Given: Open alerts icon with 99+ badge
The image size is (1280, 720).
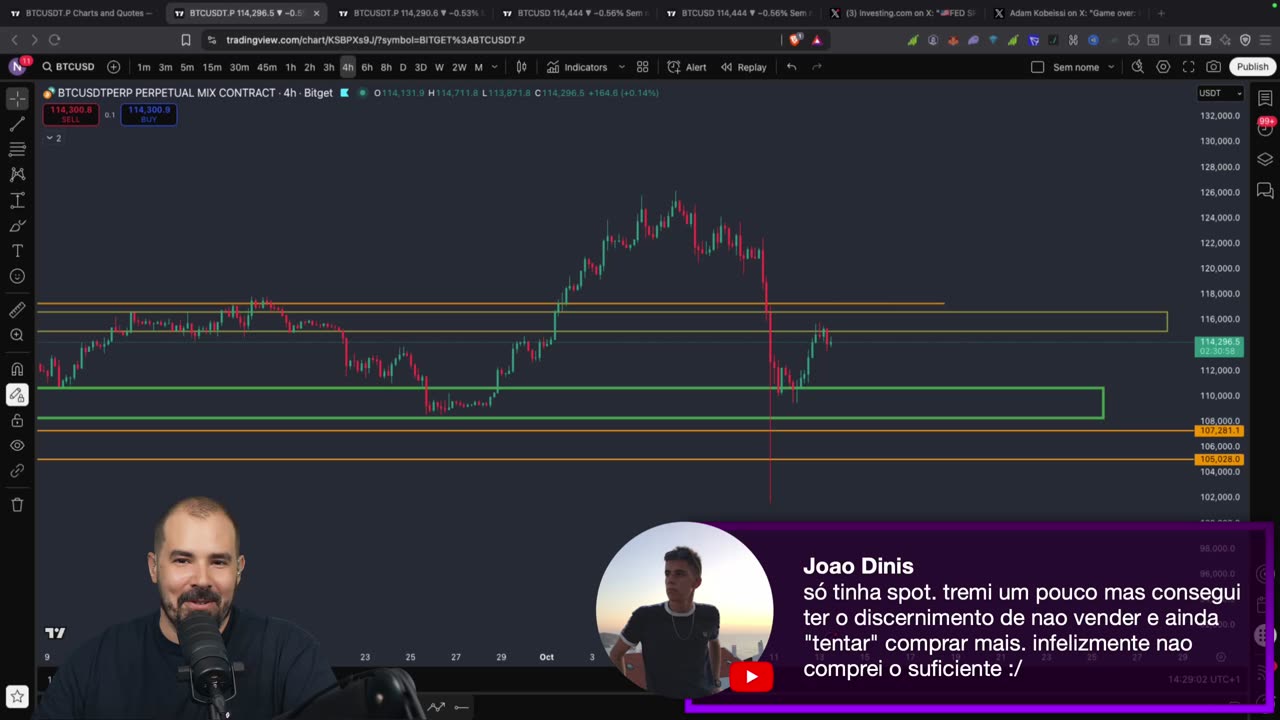Looking at the screenshot, I should (x=1265, y=128).
